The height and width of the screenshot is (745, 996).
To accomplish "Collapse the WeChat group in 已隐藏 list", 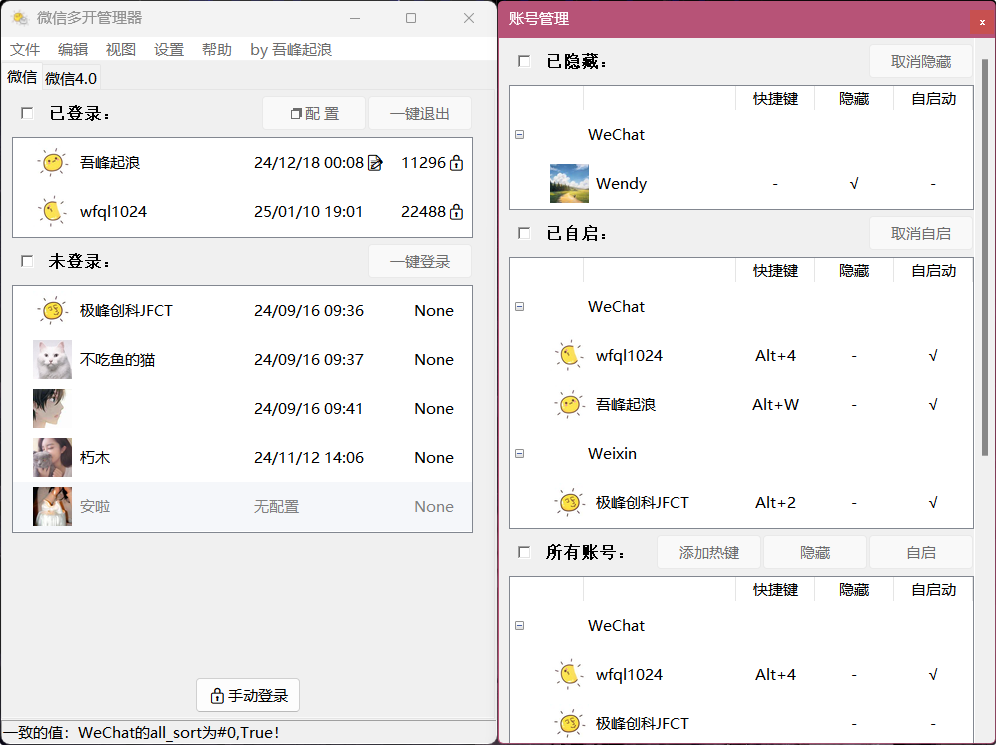I will pos(520,135).
